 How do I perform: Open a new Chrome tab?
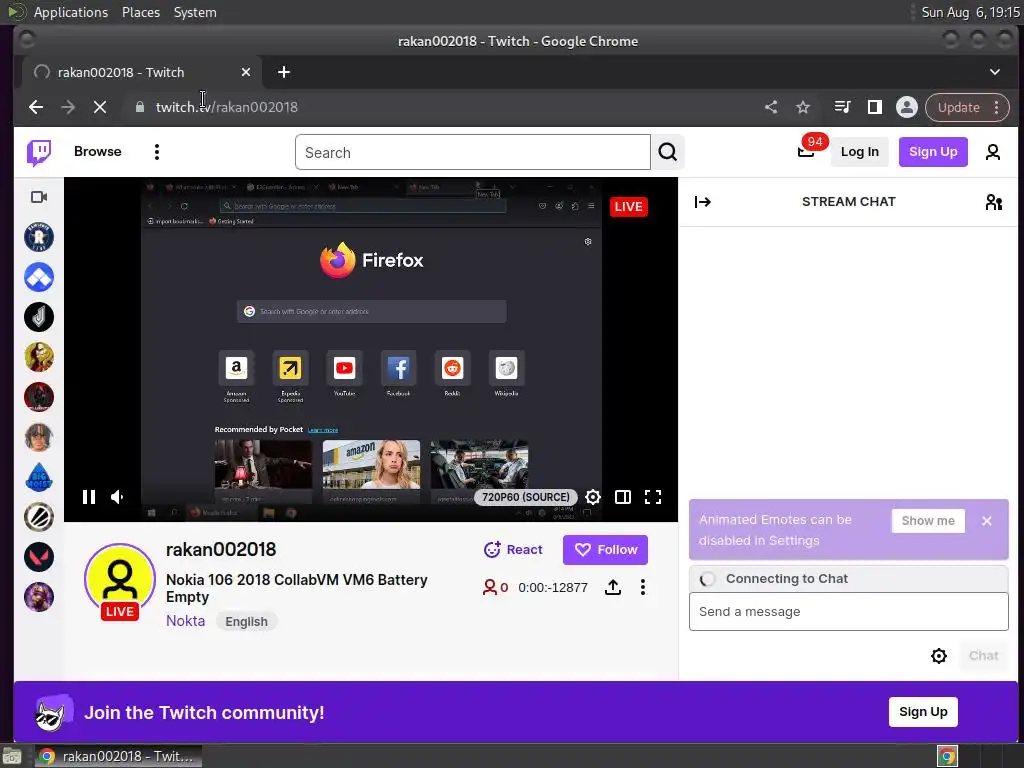[x=283, y=72]
